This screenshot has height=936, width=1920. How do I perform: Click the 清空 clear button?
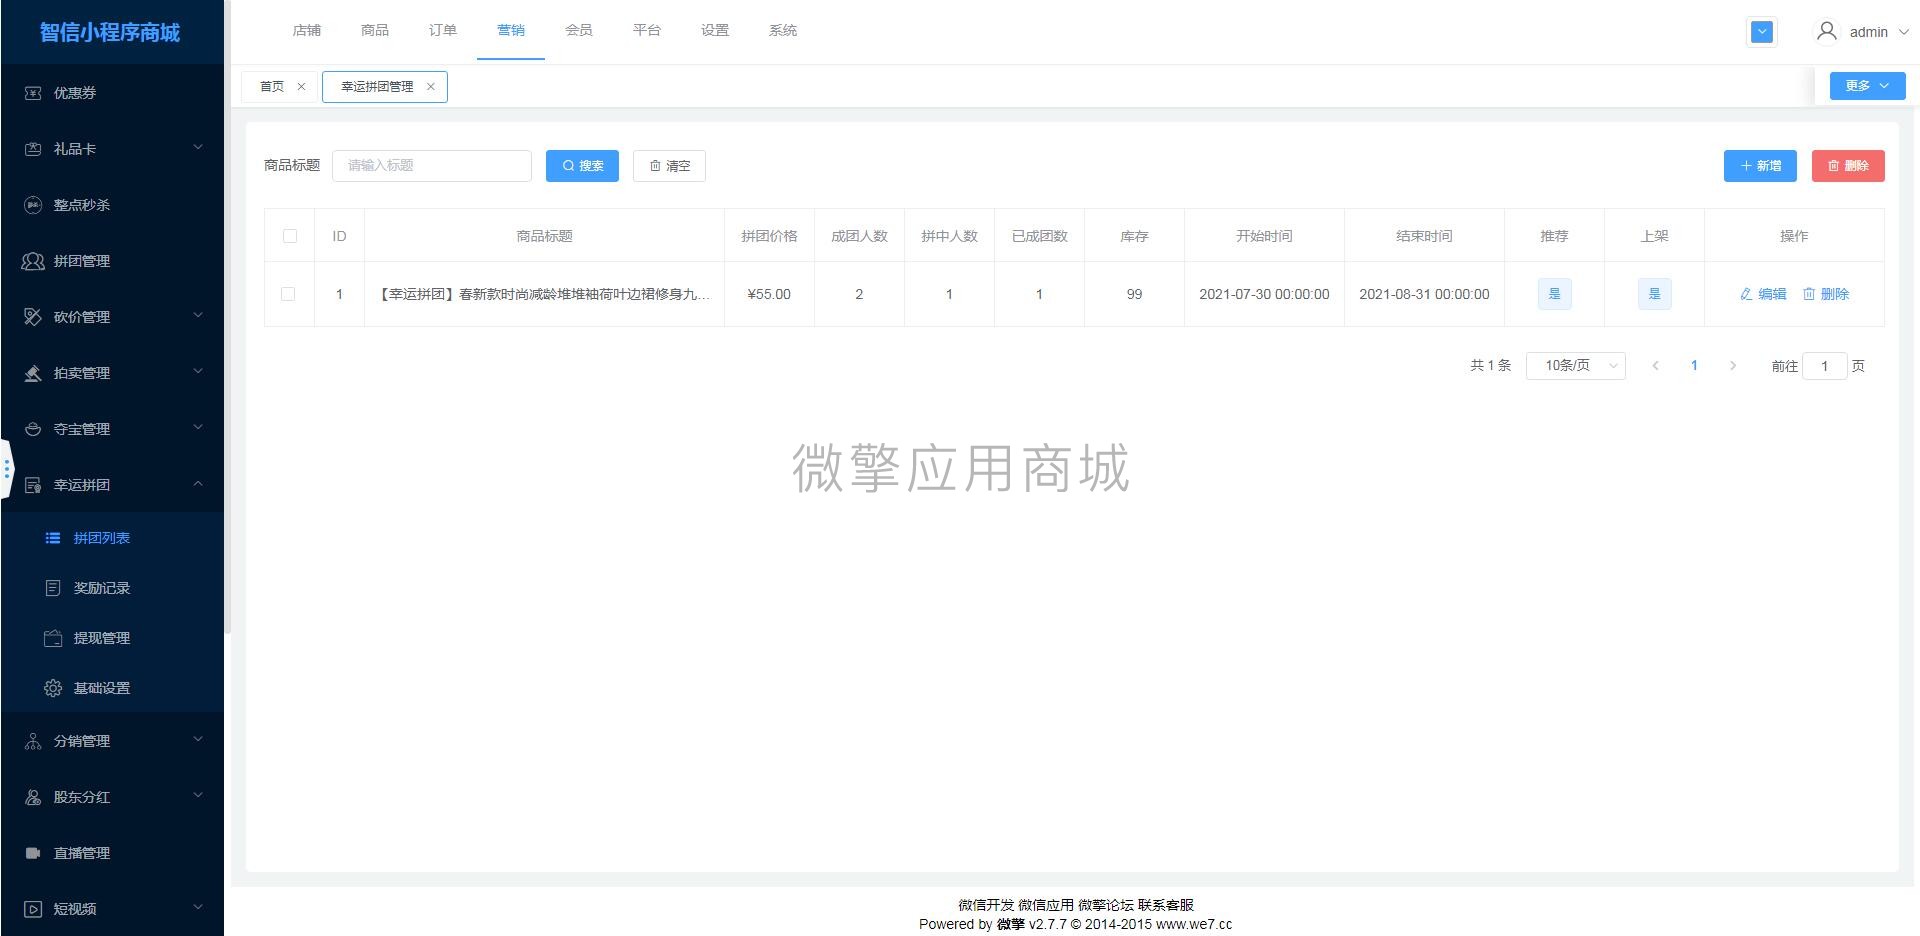click(x=669, y=166)
